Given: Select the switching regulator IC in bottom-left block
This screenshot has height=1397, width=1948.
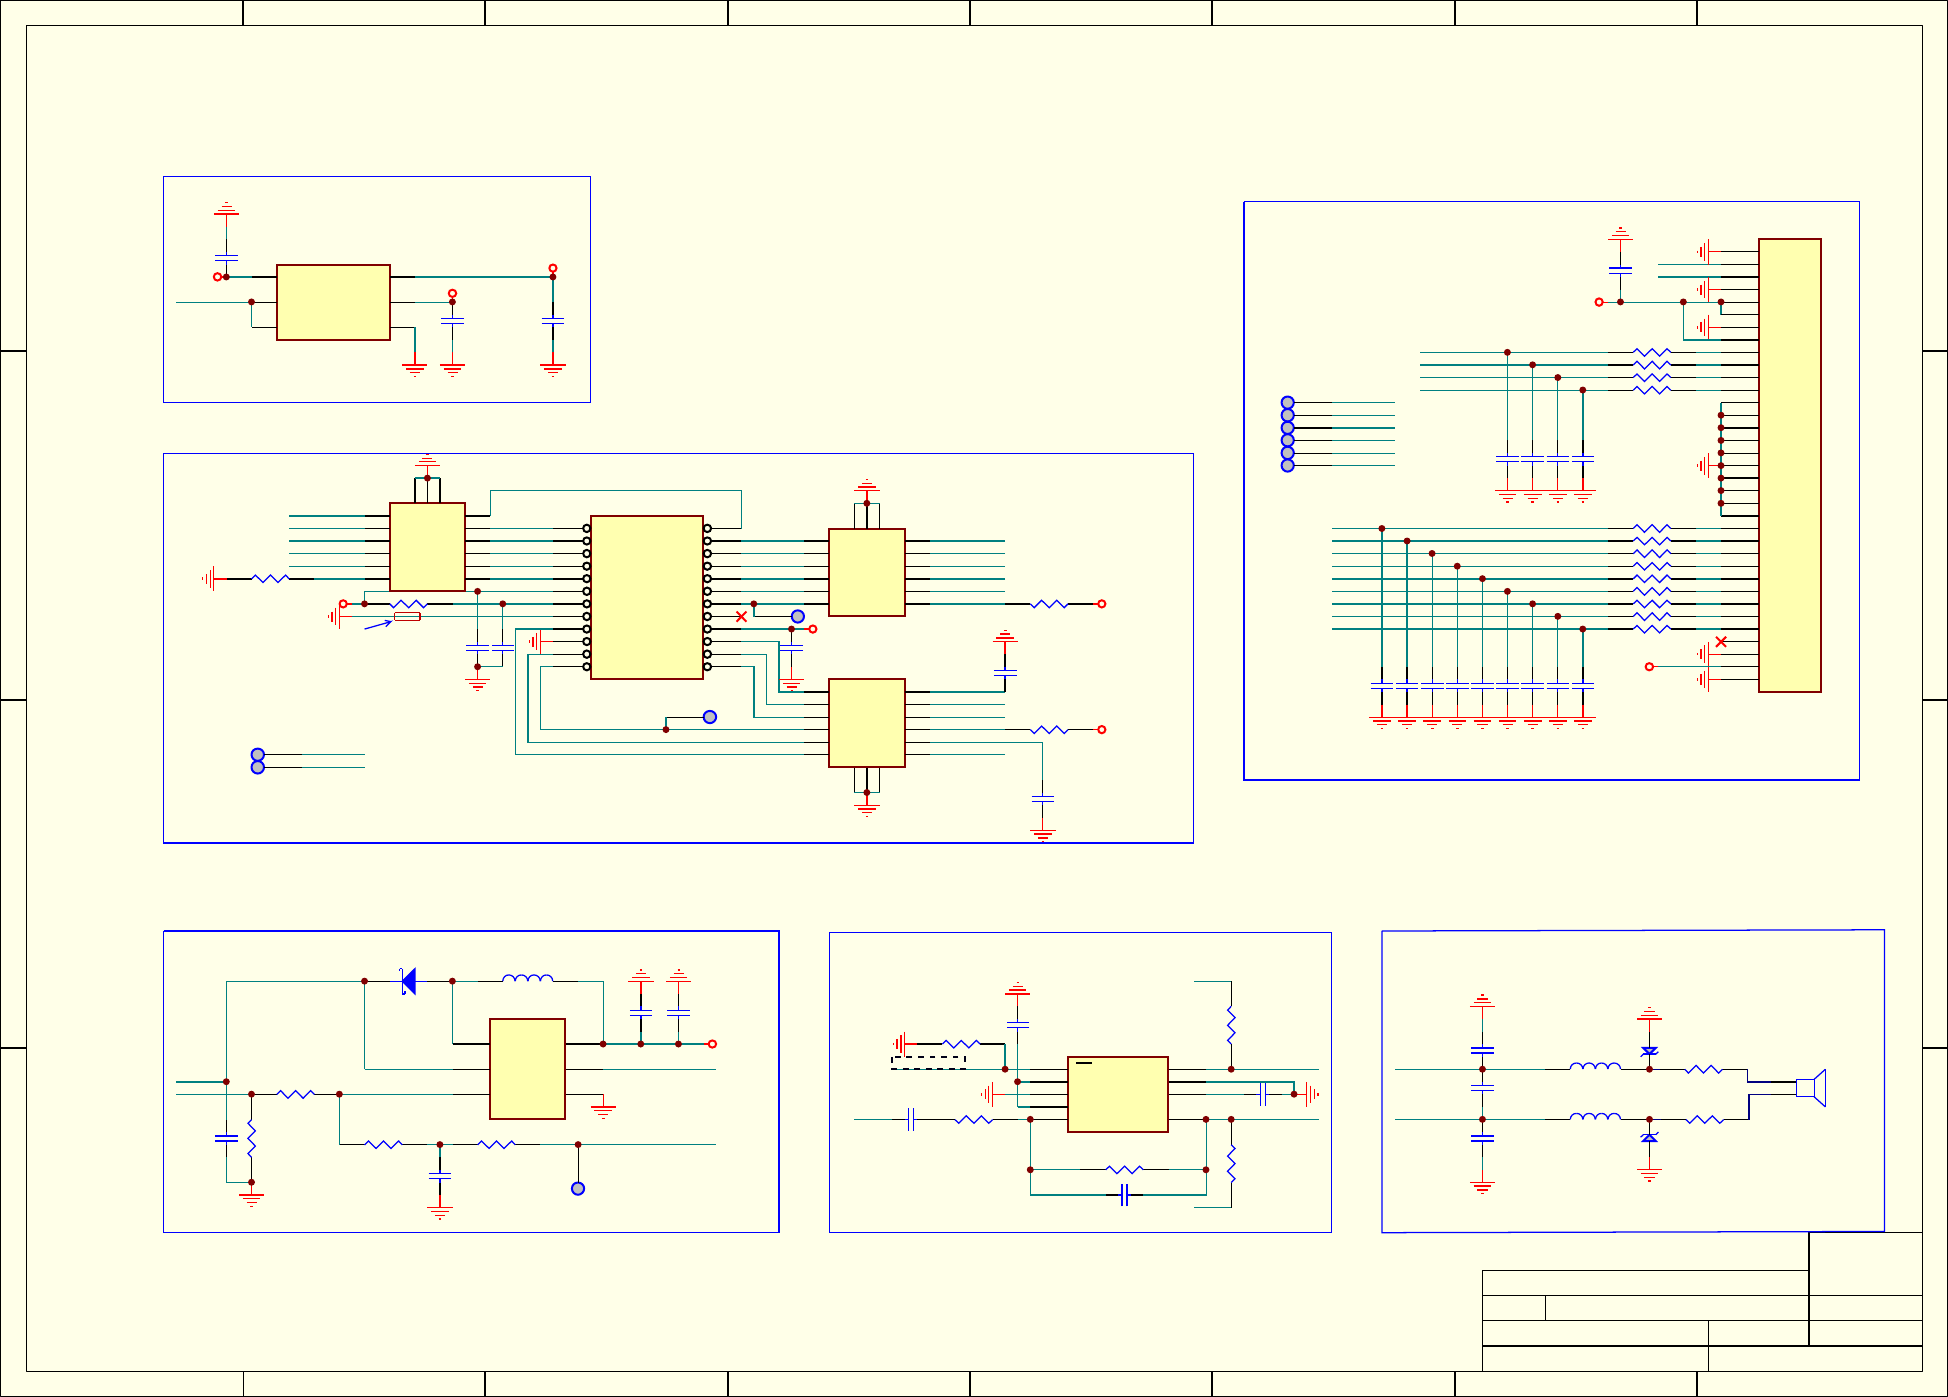Looking at the screenshot, I should point(527,1068).
